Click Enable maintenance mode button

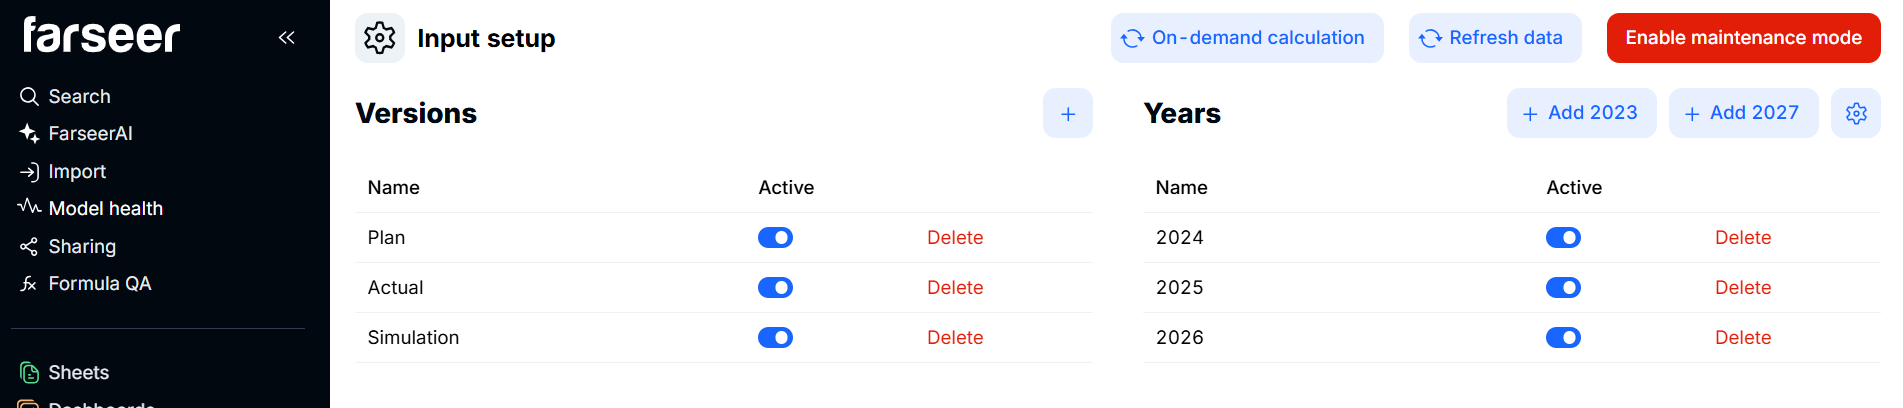pos(1743,38)
